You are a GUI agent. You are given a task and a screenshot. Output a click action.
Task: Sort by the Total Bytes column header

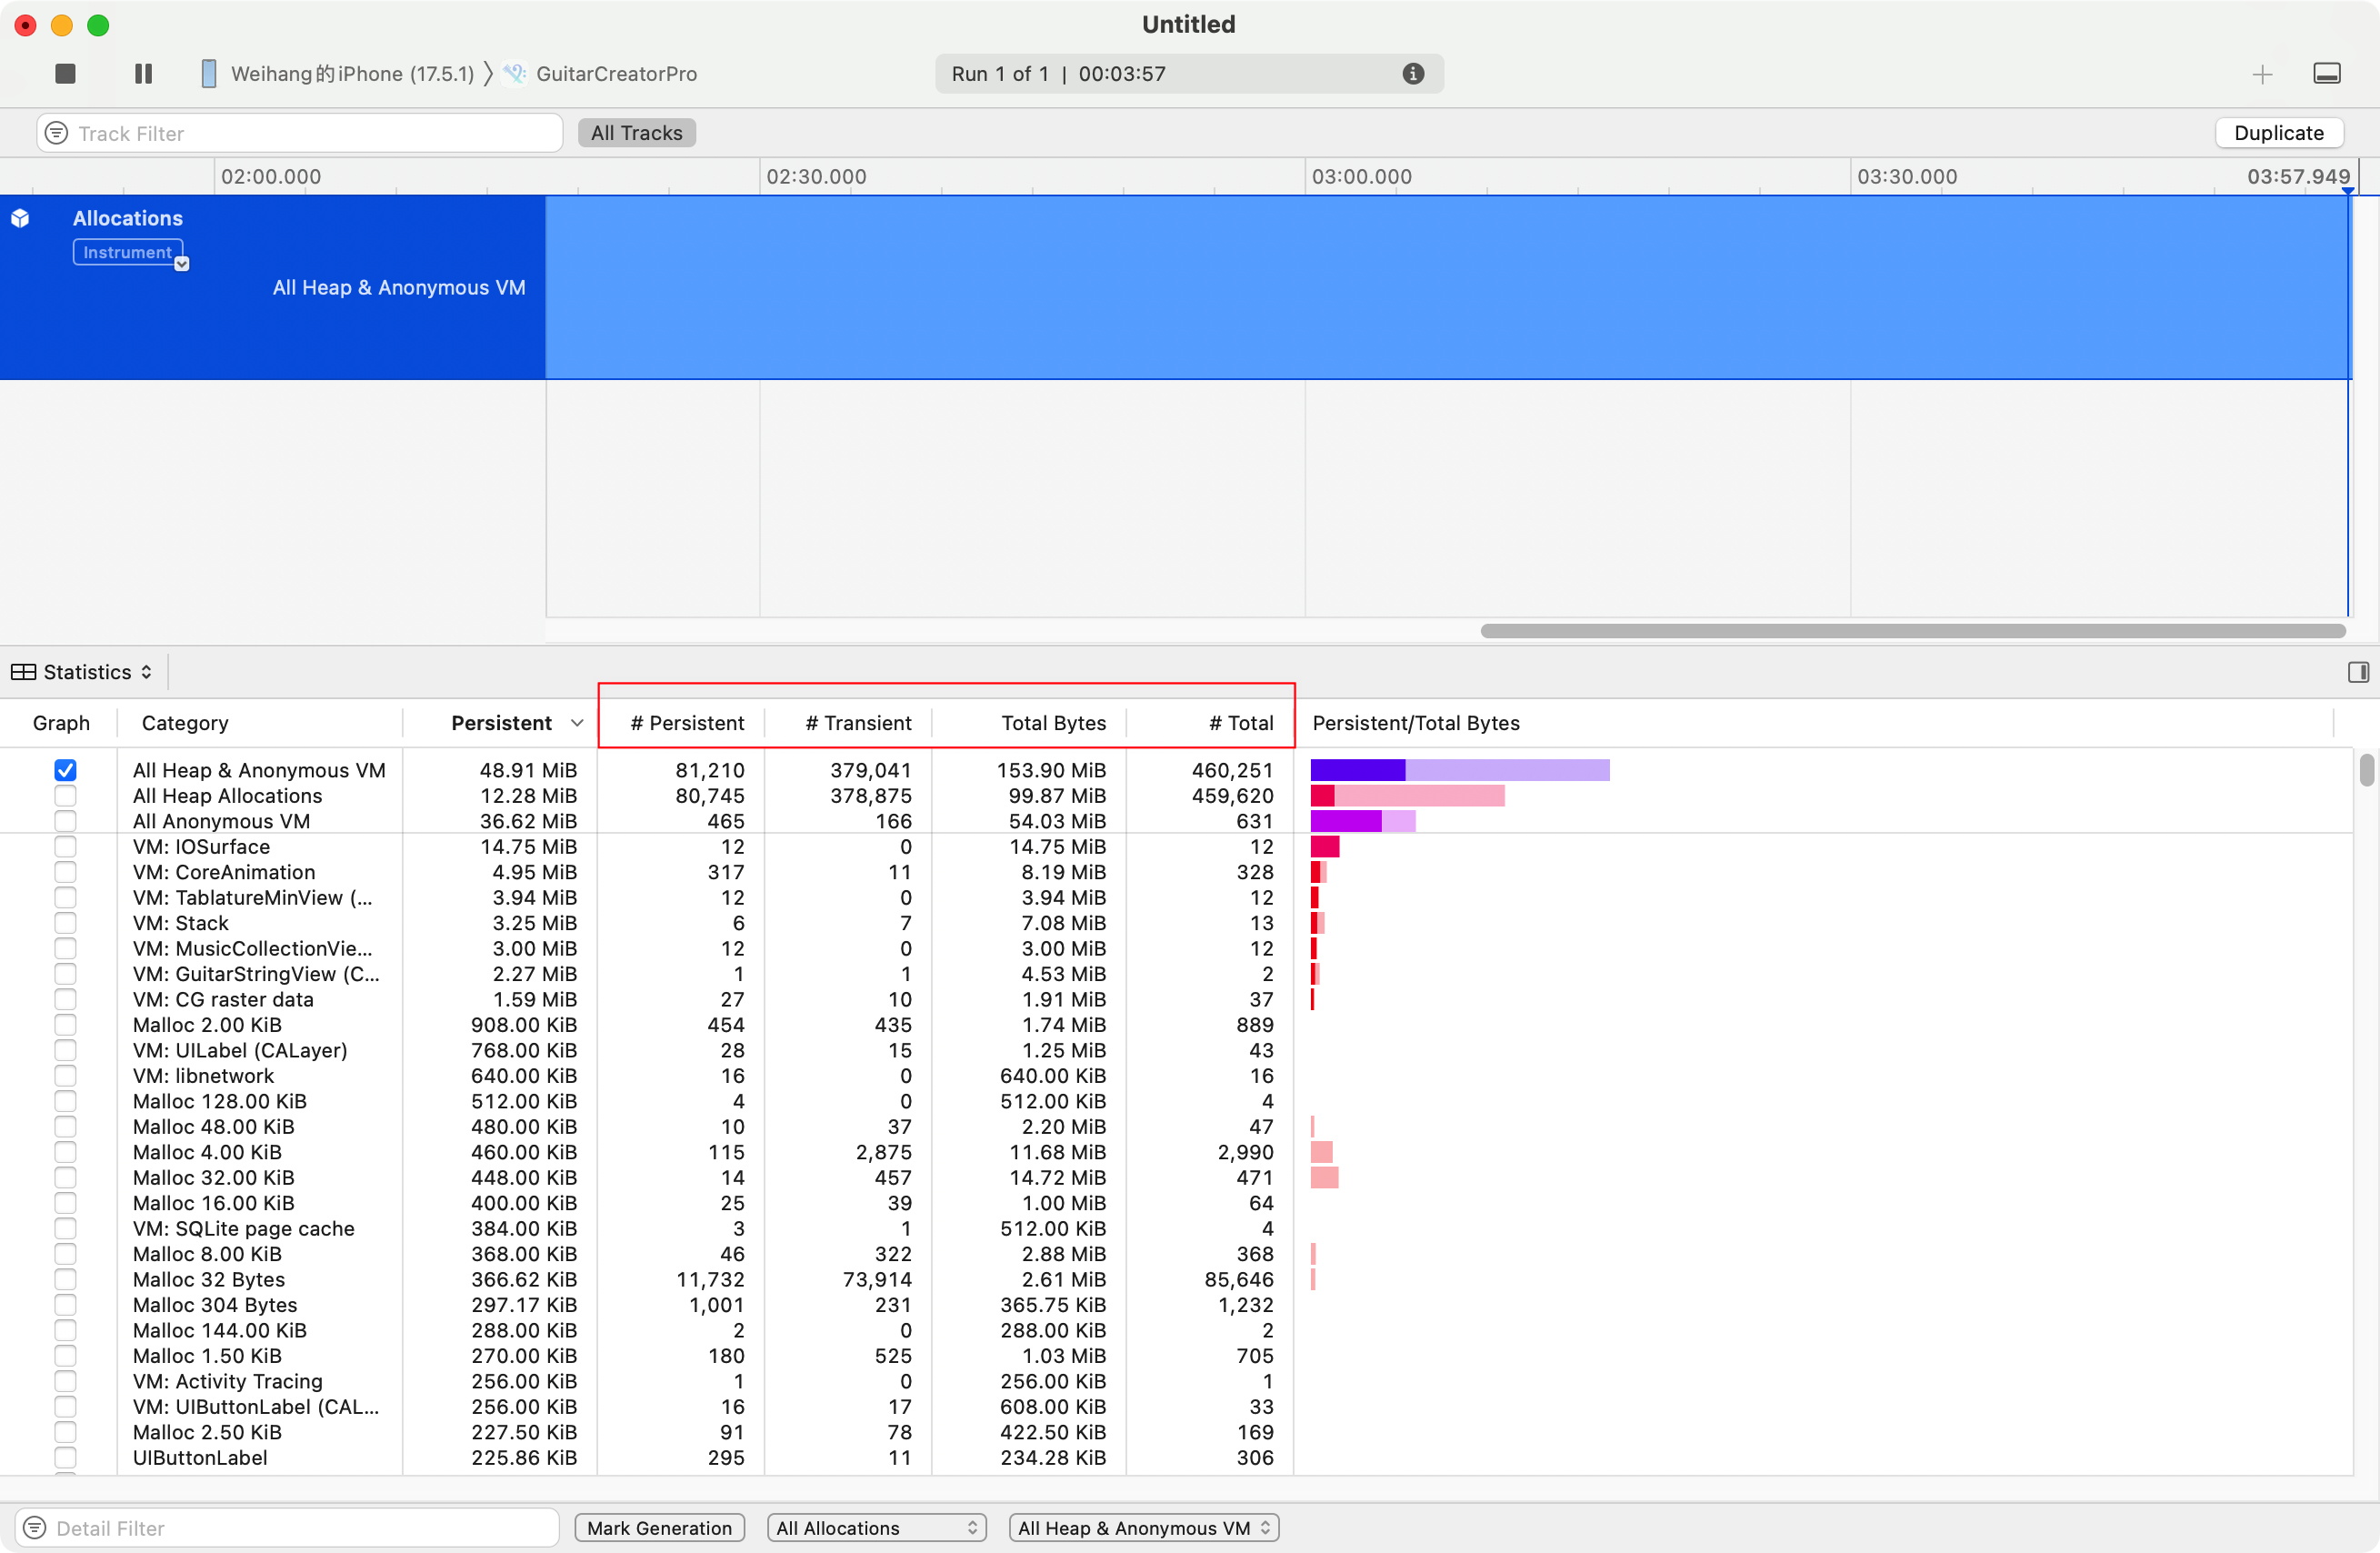coord(1053,723)
